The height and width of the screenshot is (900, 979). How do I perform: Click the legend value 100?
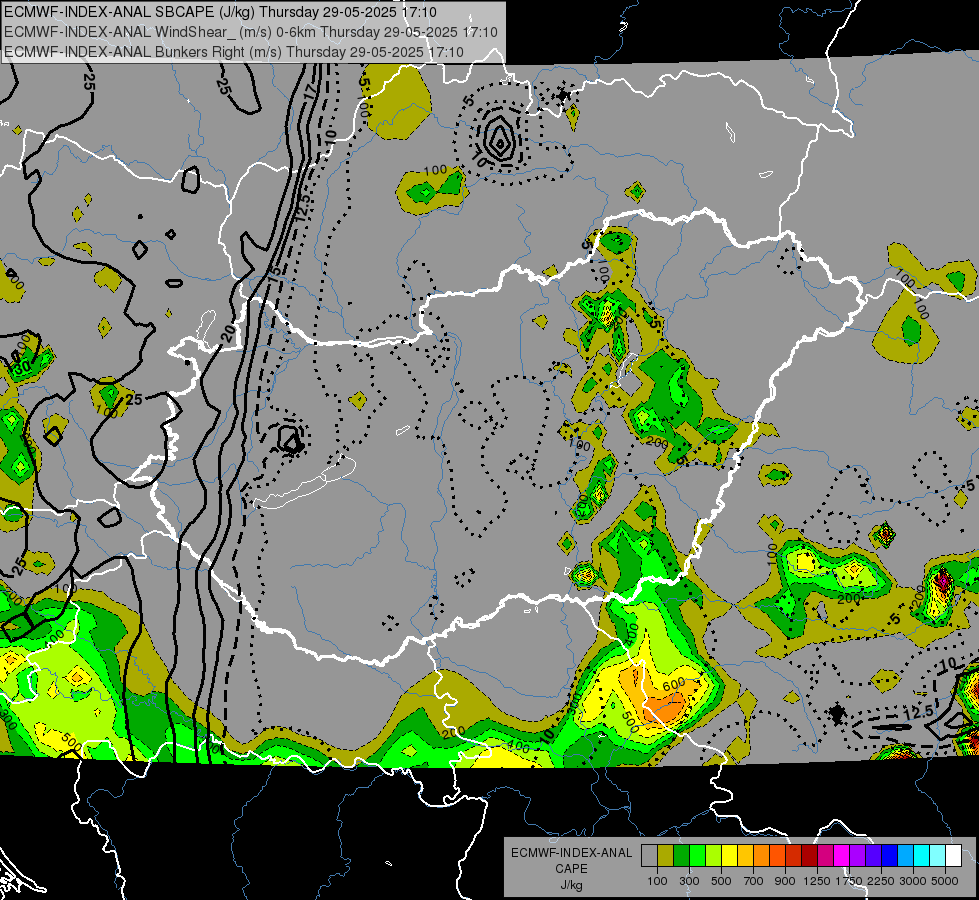point(657,881)
